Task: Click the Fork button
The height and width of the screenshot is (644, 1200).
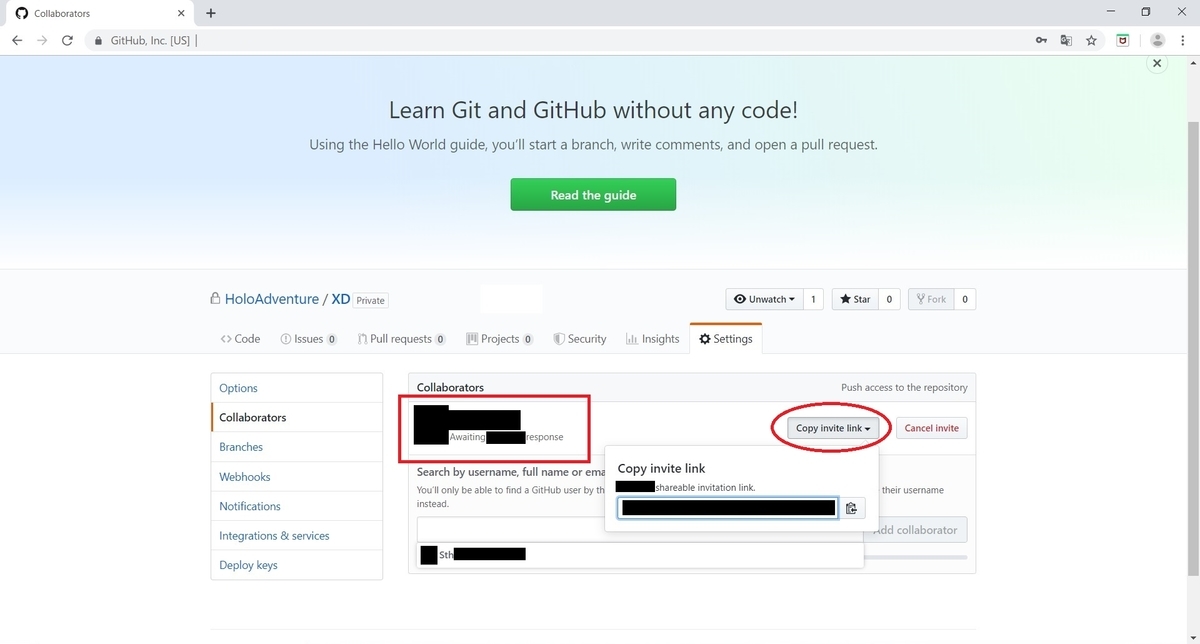Action: tap(930, 299)
